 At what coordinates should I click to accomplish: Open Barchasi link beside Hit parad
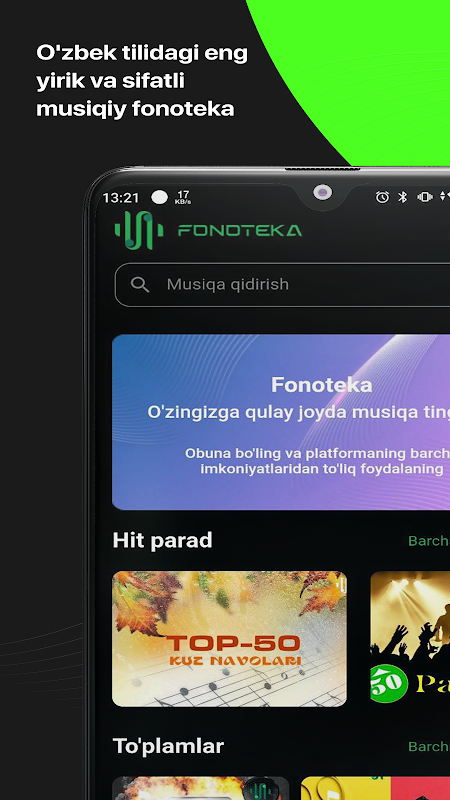tap(429, 541)
